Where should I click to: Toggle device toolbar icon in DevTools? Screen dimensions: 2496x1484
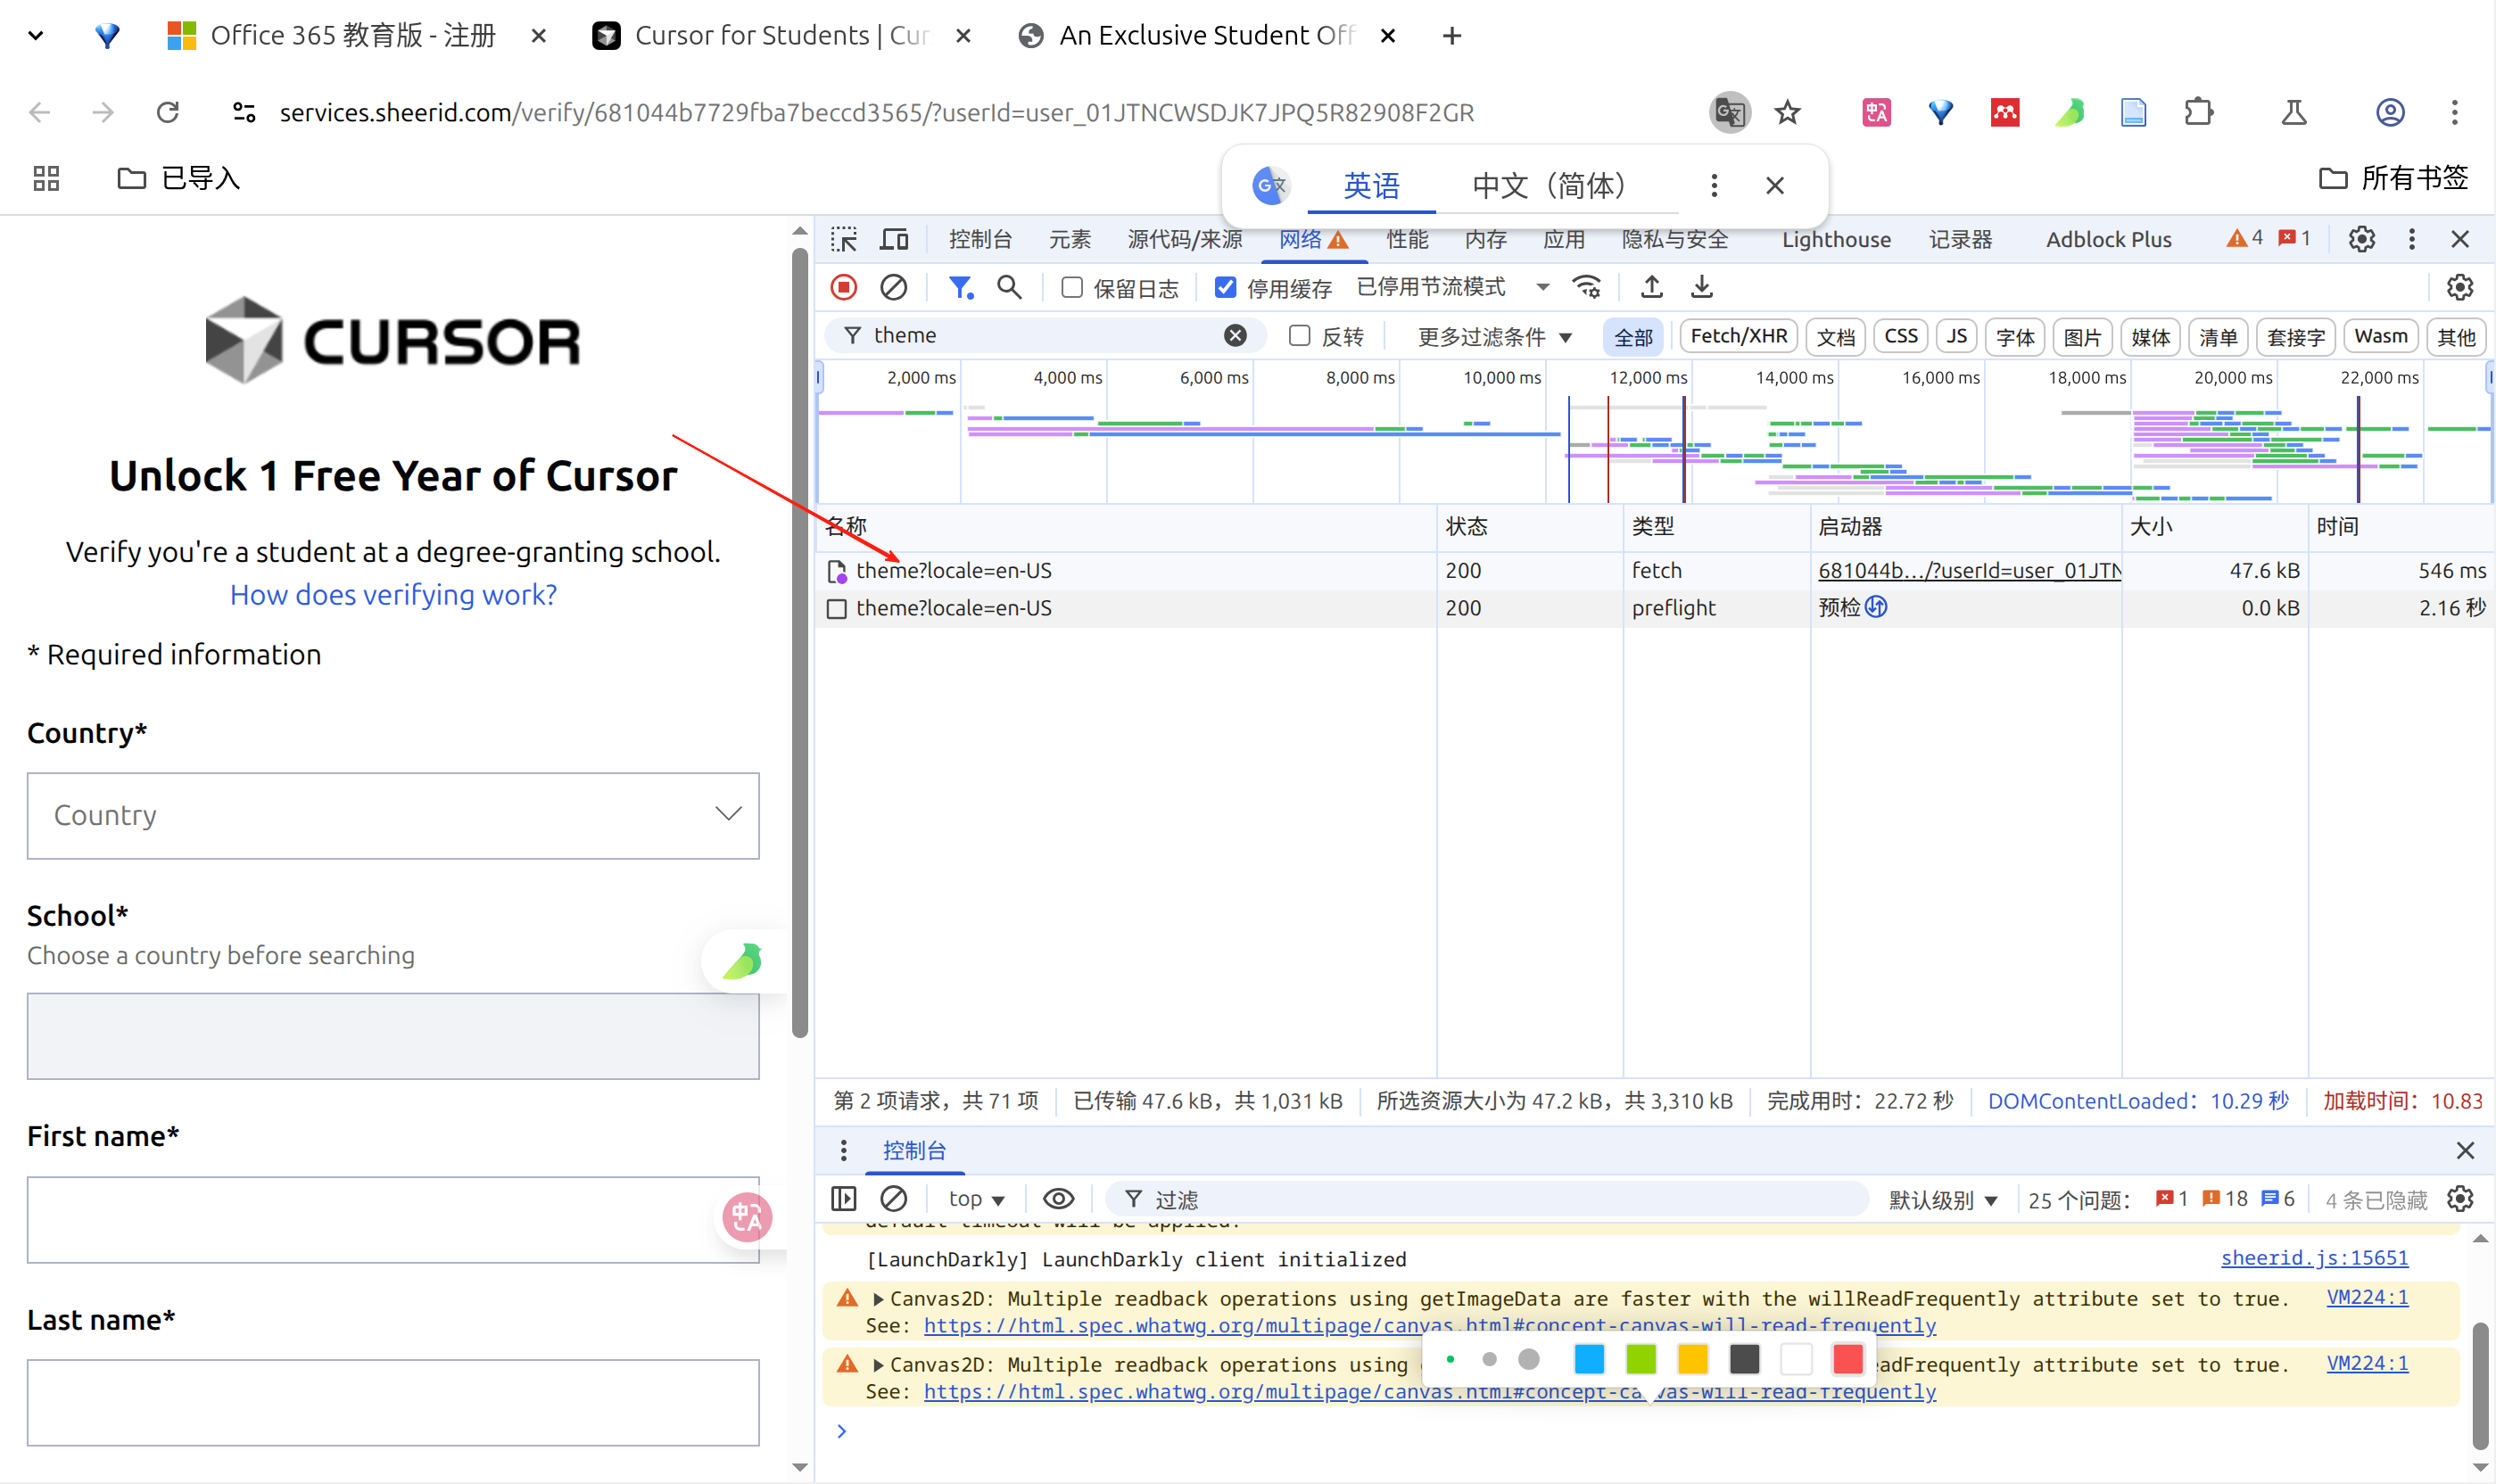click(x=893, y=239)
